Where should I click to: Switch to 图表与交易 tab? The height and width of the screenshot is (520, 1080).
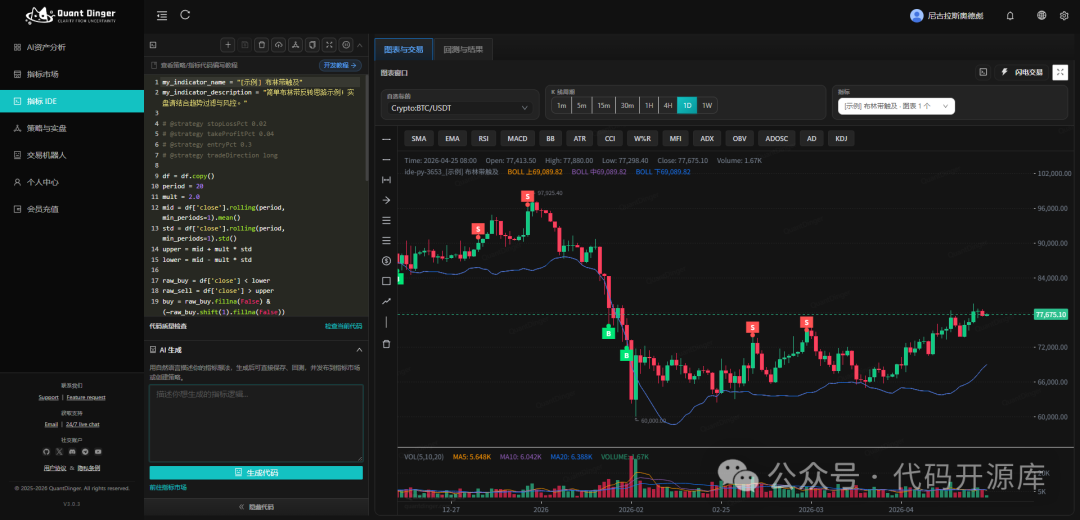tap(404, 50)
